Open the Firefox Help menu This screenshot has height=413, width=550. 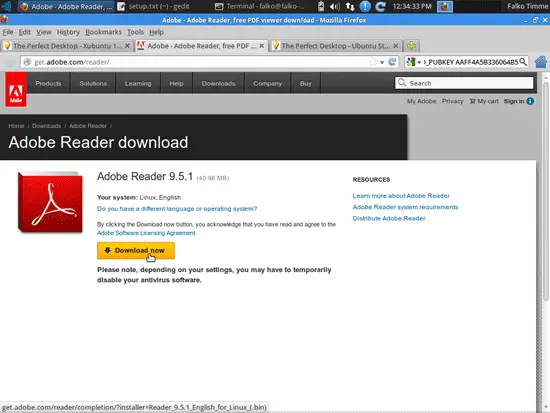(156, 32)
